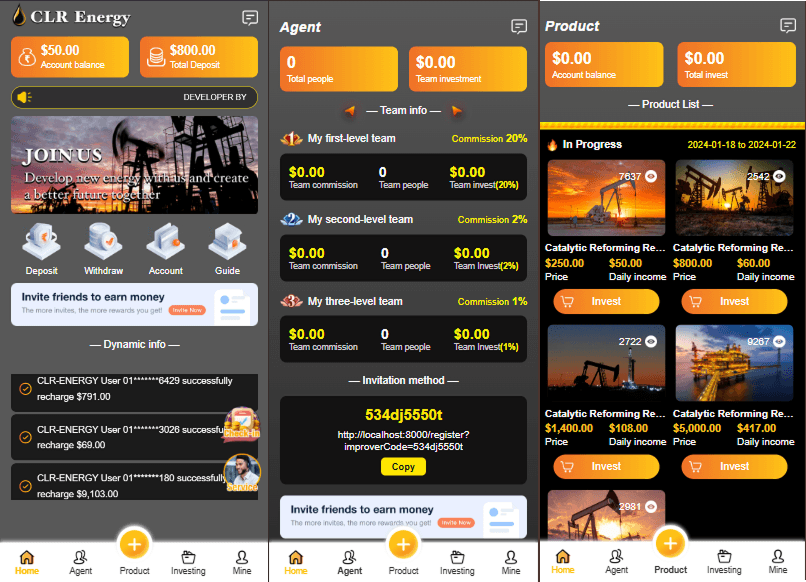Open chat message icon on Agent header
The image size is (806, 582).
[x=518, y=27]
